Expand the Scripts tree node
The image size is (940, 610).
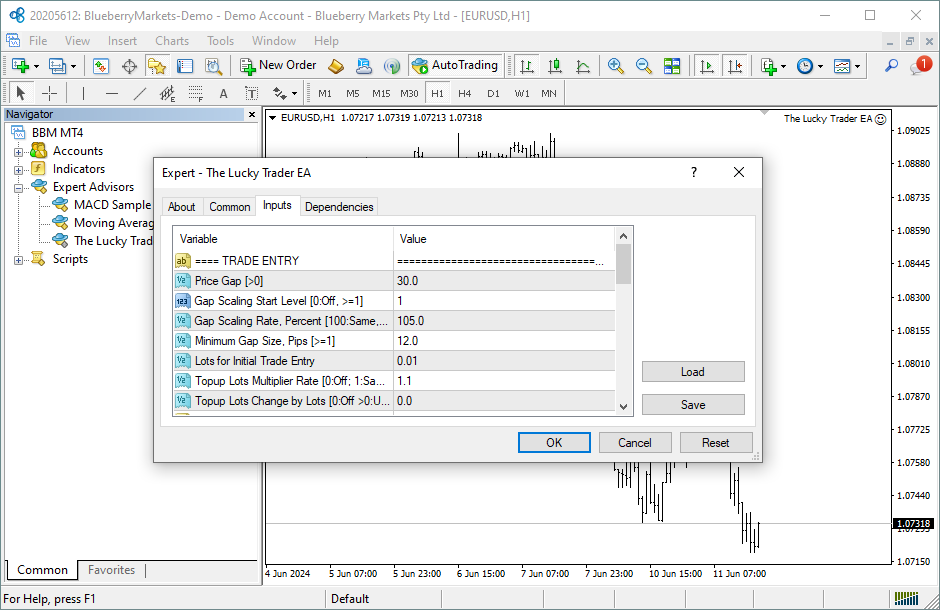19,260
